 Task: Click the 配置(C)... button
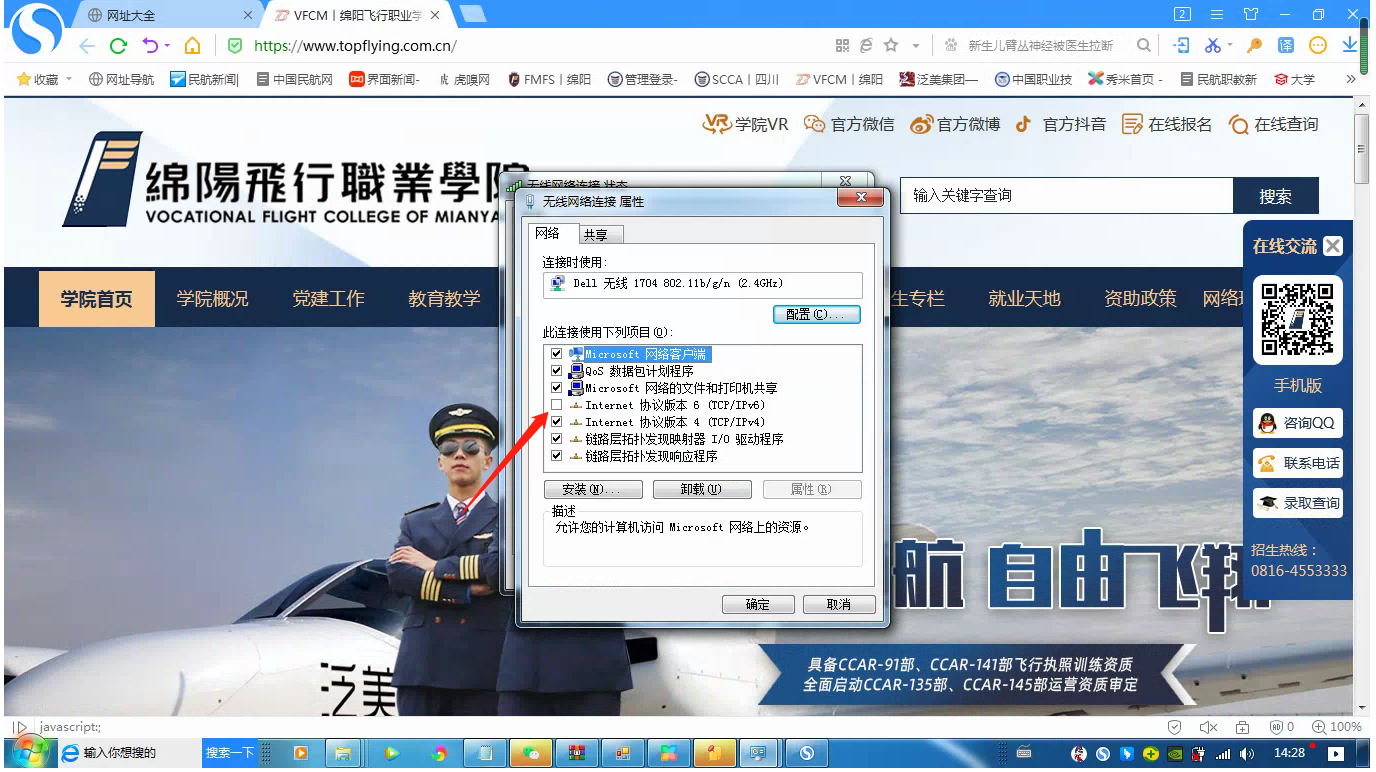point(816,314)
